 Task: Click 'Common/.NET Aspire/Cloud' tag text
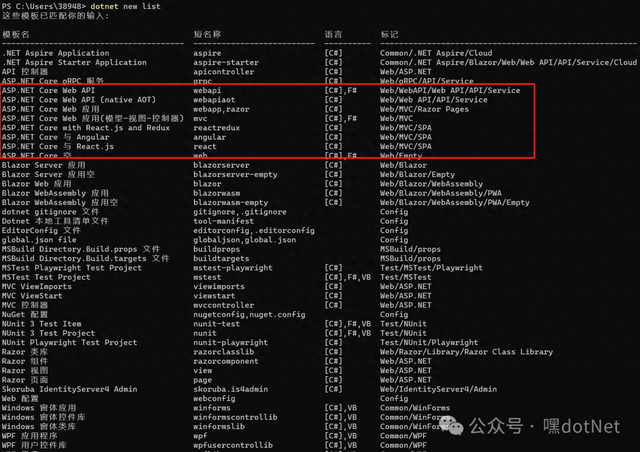[x=436, y=53]
